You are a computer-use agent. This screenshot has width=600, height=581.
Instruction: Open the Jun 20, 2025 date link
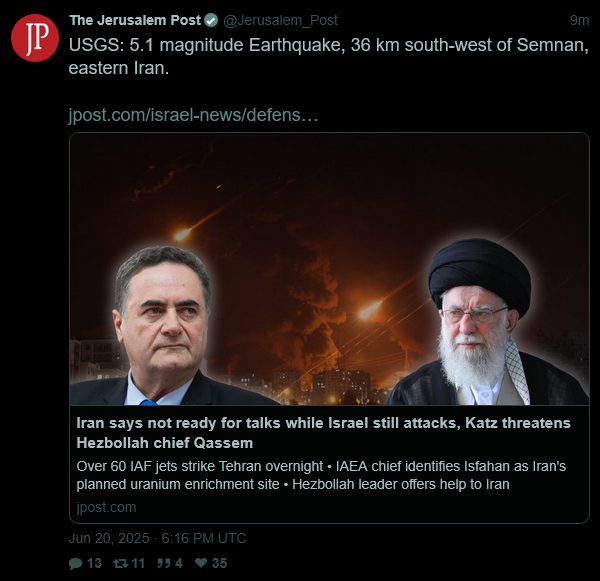[157, 539]
